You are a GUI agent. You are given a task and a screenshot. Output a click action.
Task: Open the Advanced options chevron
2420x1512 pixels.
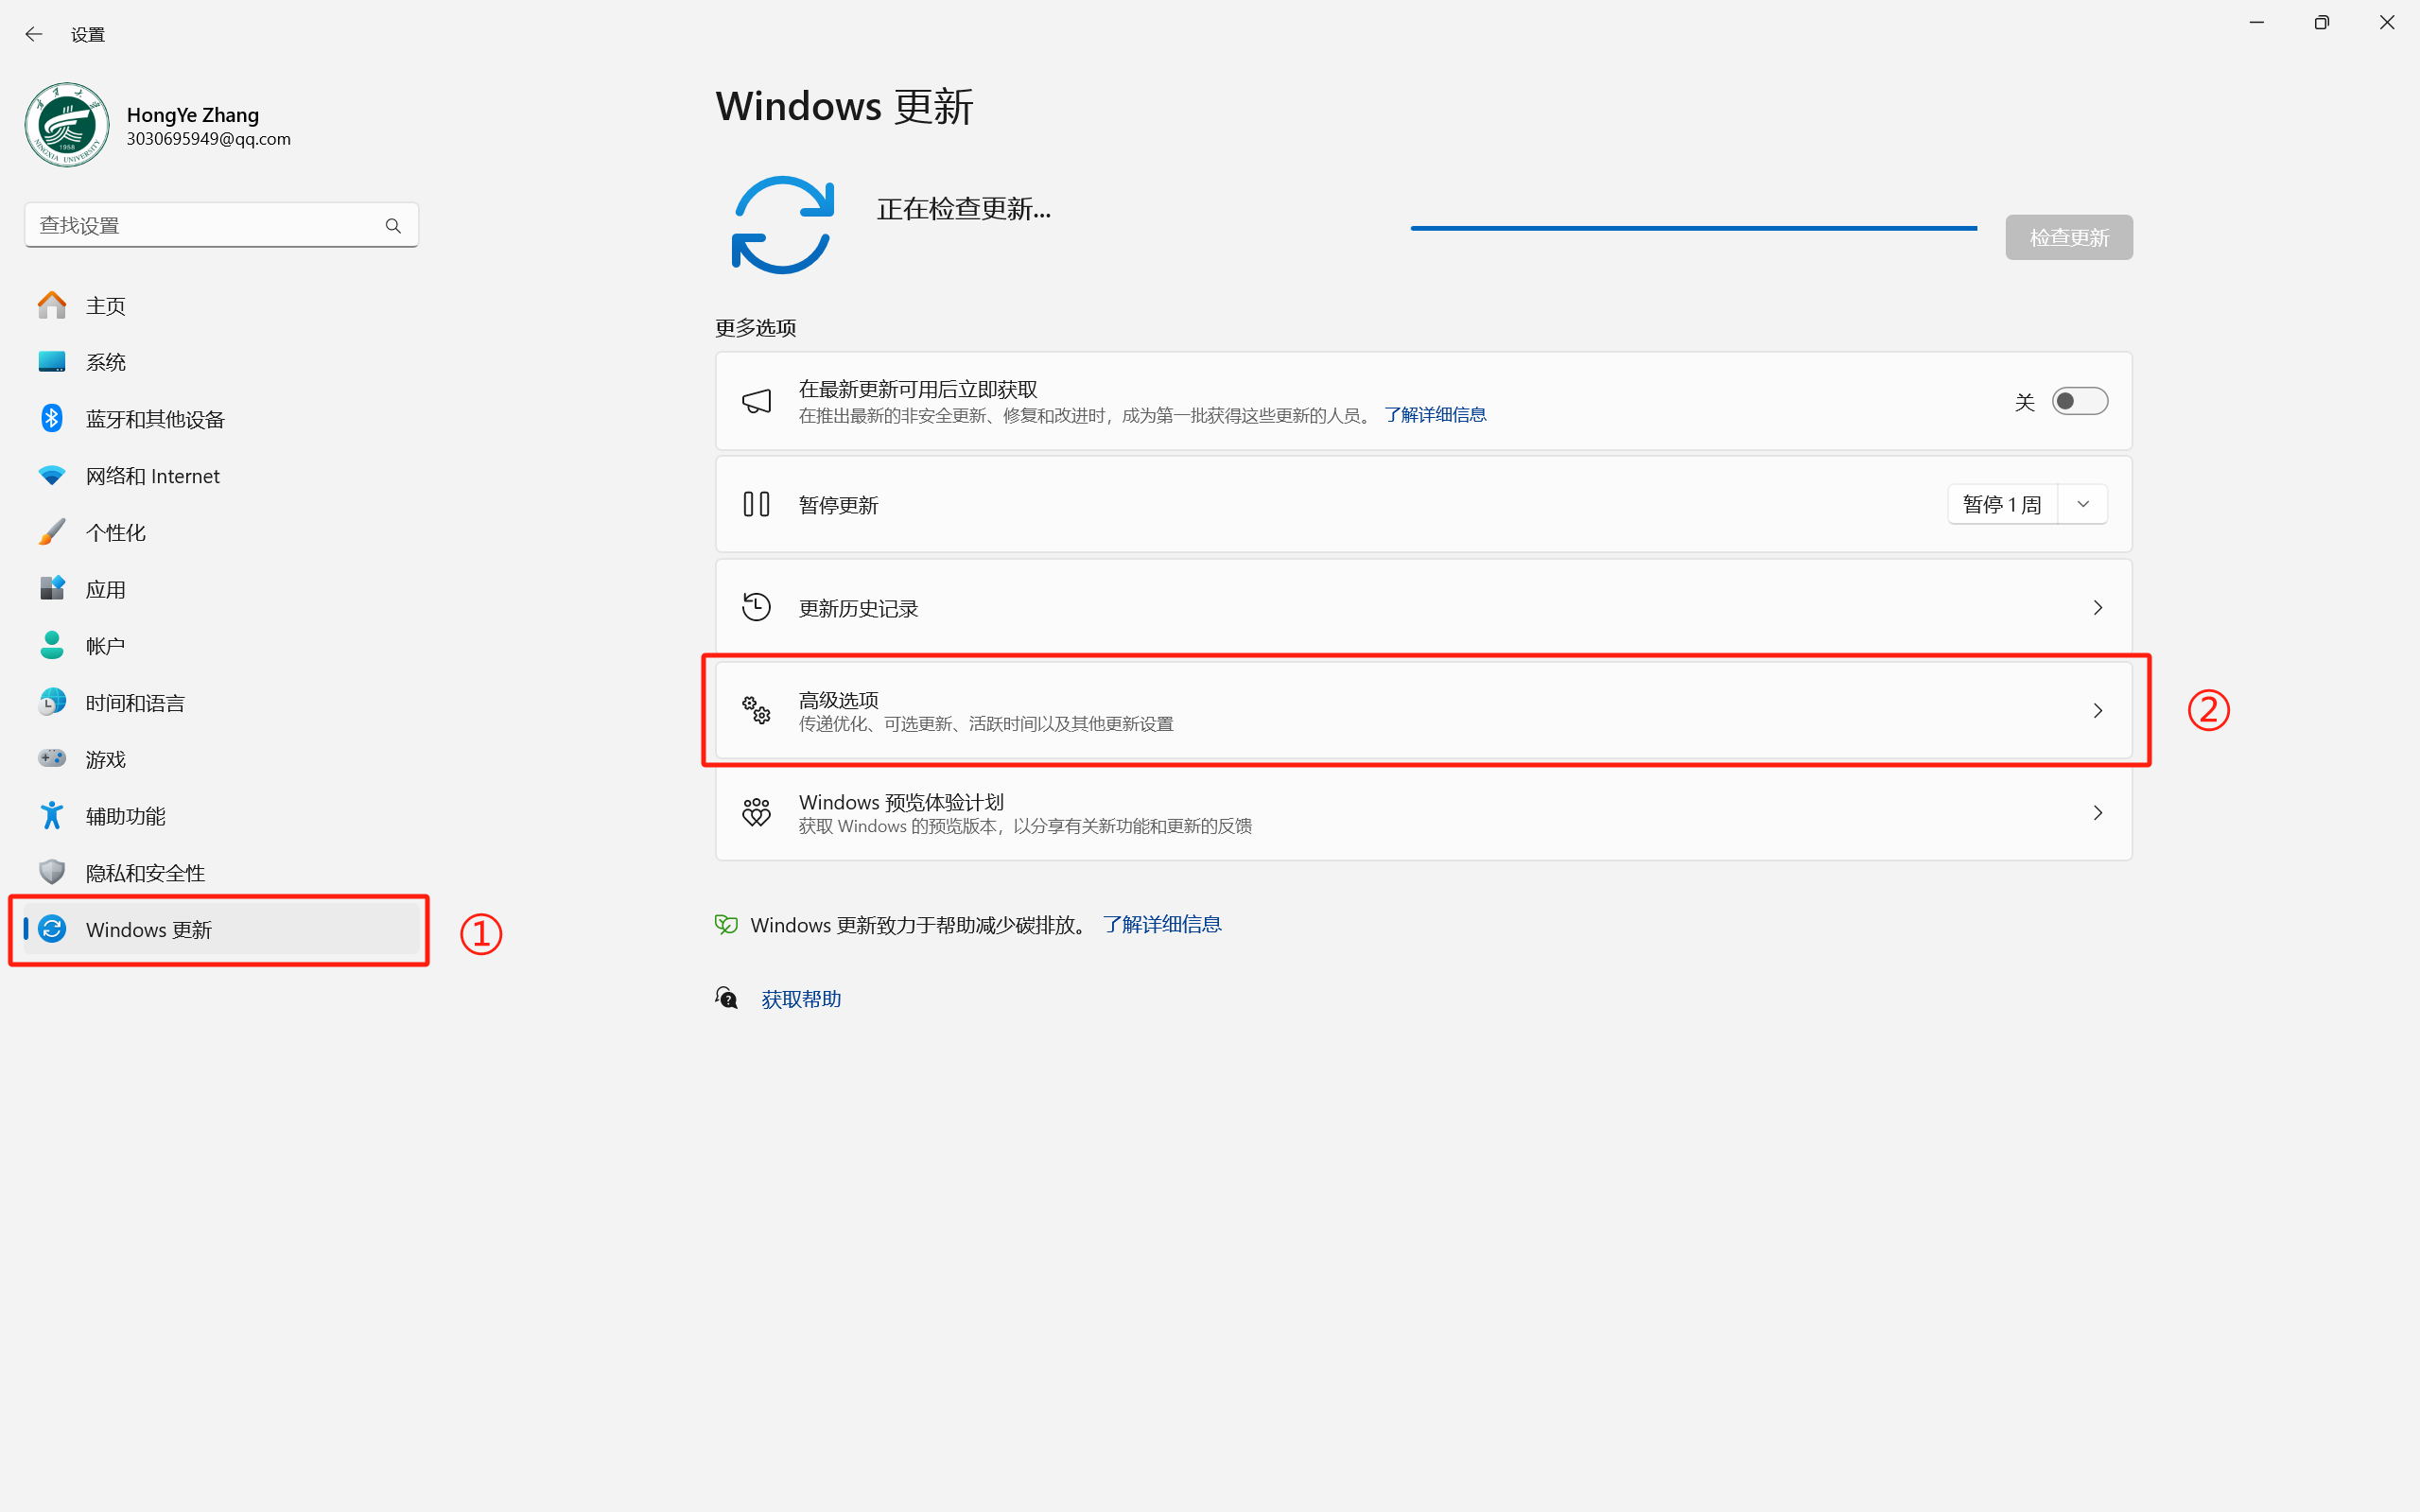coord(2097,711)
